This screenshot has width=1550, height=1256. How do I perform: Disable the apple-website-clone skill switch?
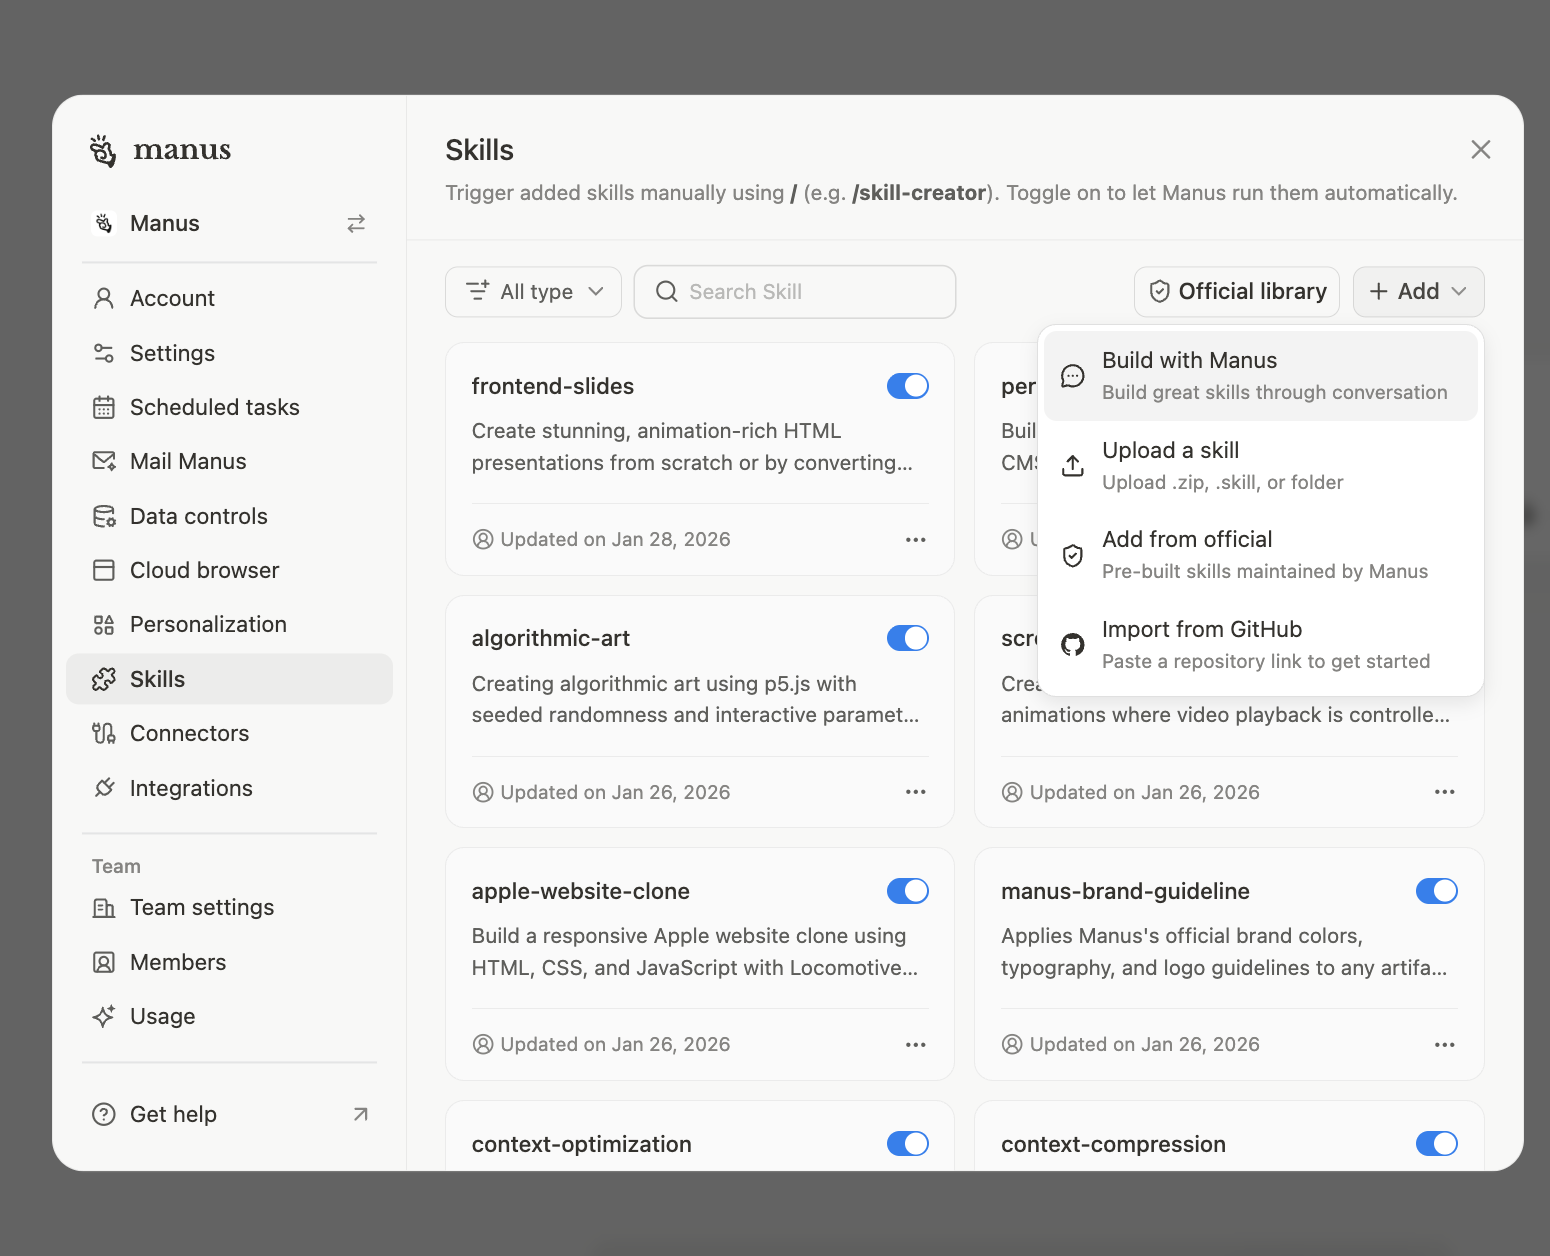(x=908, y=891)
